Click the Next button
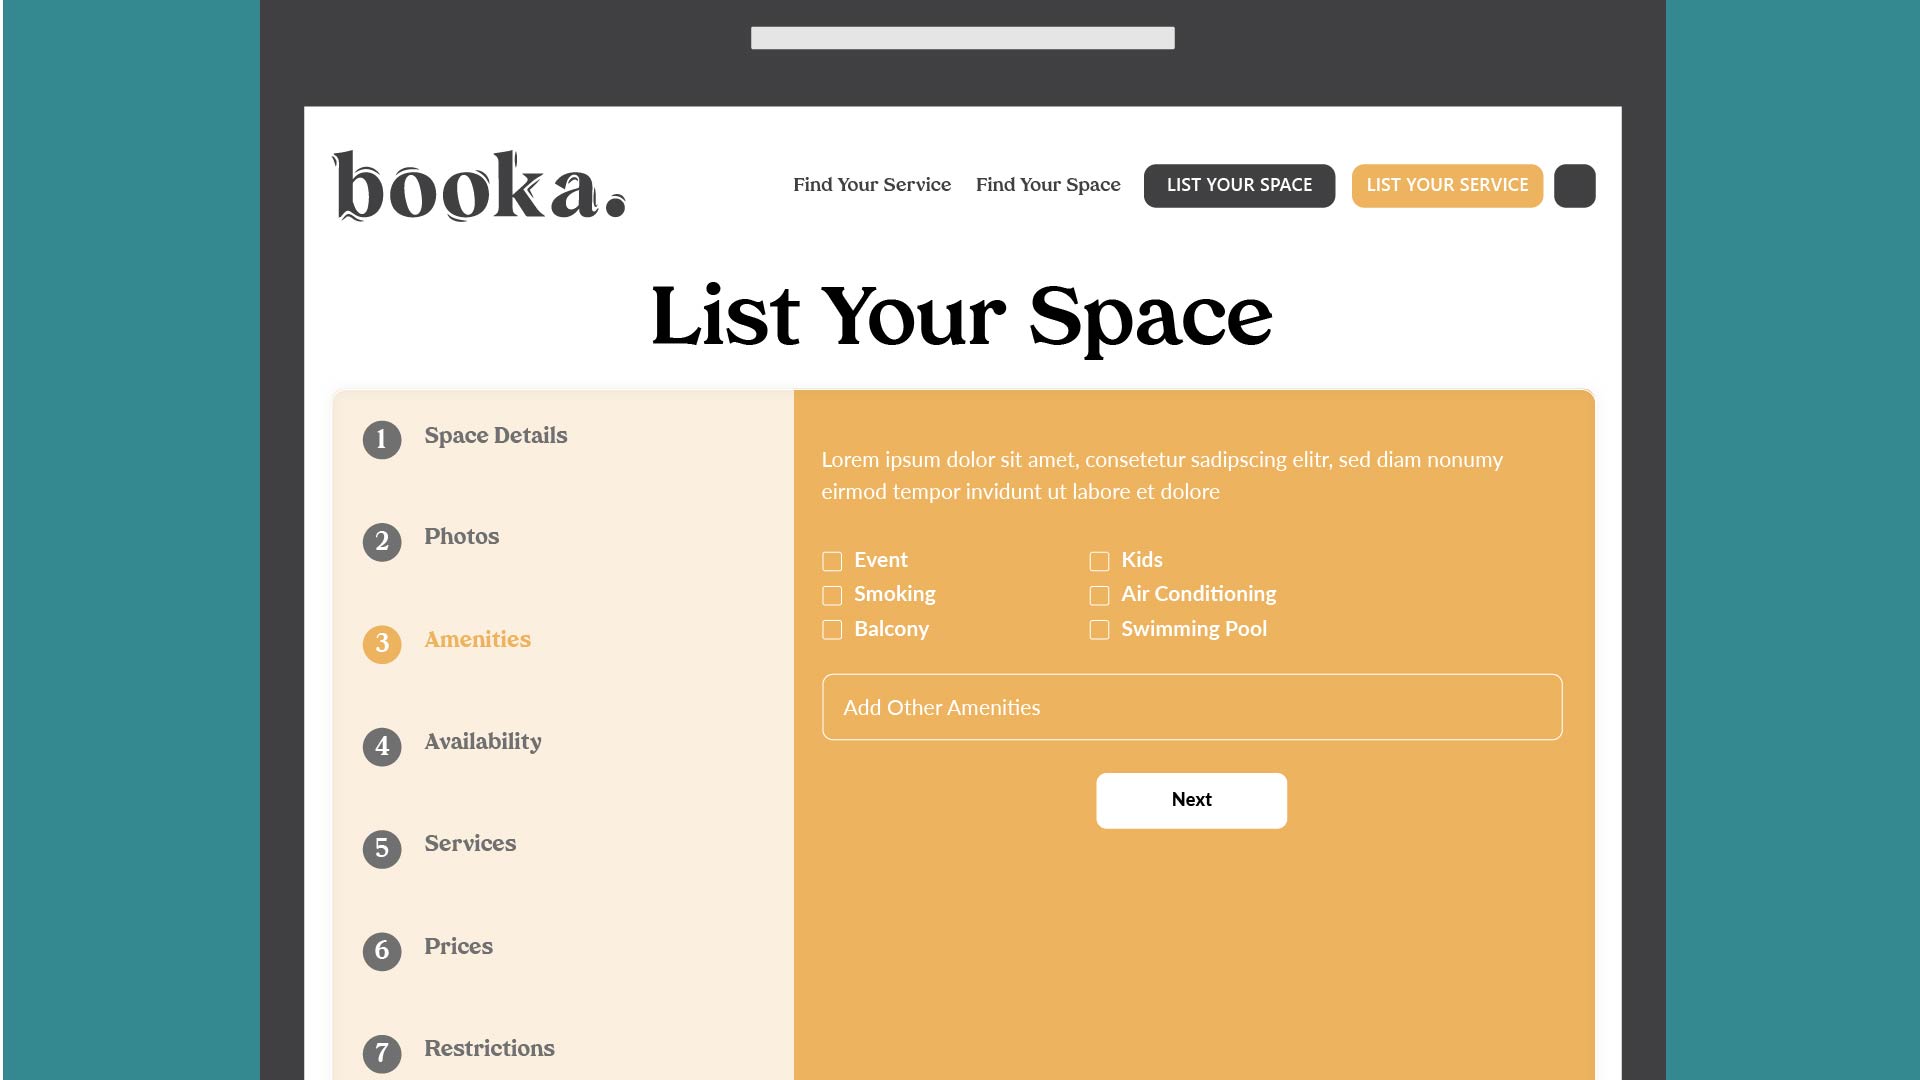Viewport: 1920px width, 1080px height. tap(1191, 800)
